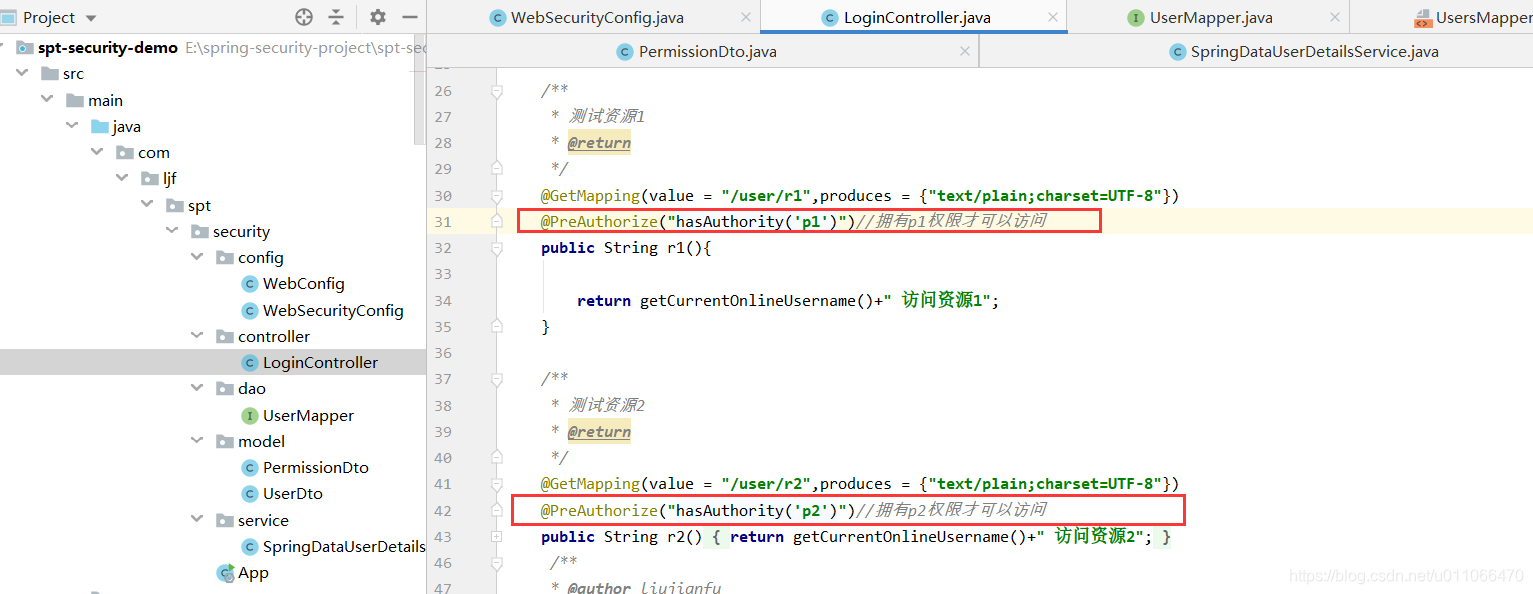Click the collapse all icon in Project panel
The width and height of the screenshot is (1533, 594).
coord(336,17)
